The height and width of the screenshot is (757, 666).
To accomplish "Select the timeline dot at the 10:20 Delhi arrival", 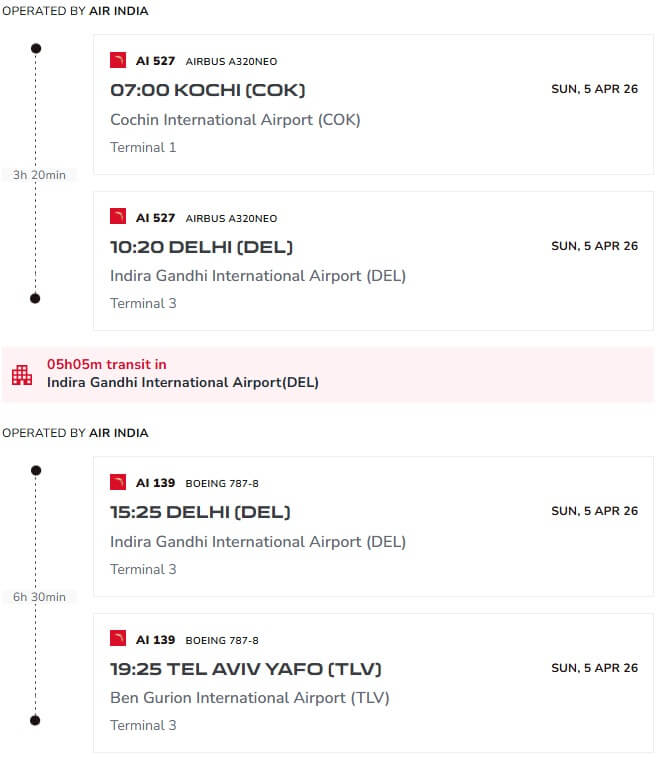I will pyautogui.click(x=36, y=298).
